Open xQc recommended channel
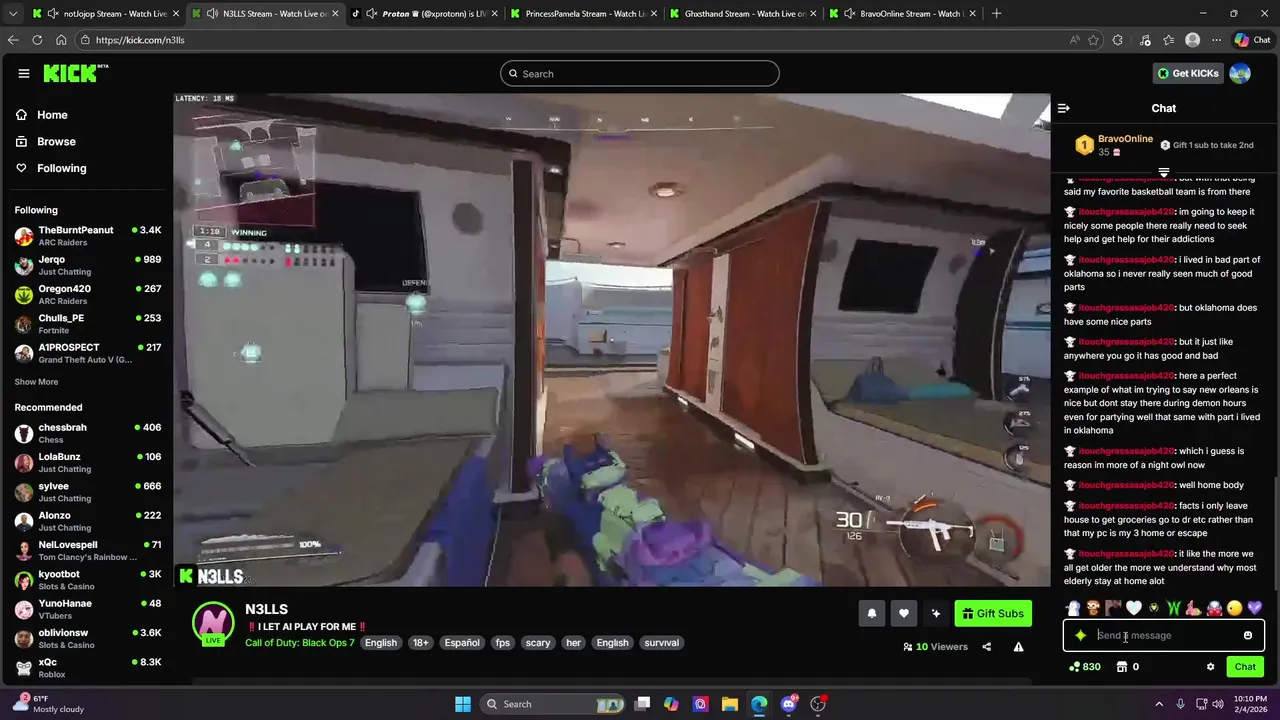1280x720 pixels. coord(88,668)
